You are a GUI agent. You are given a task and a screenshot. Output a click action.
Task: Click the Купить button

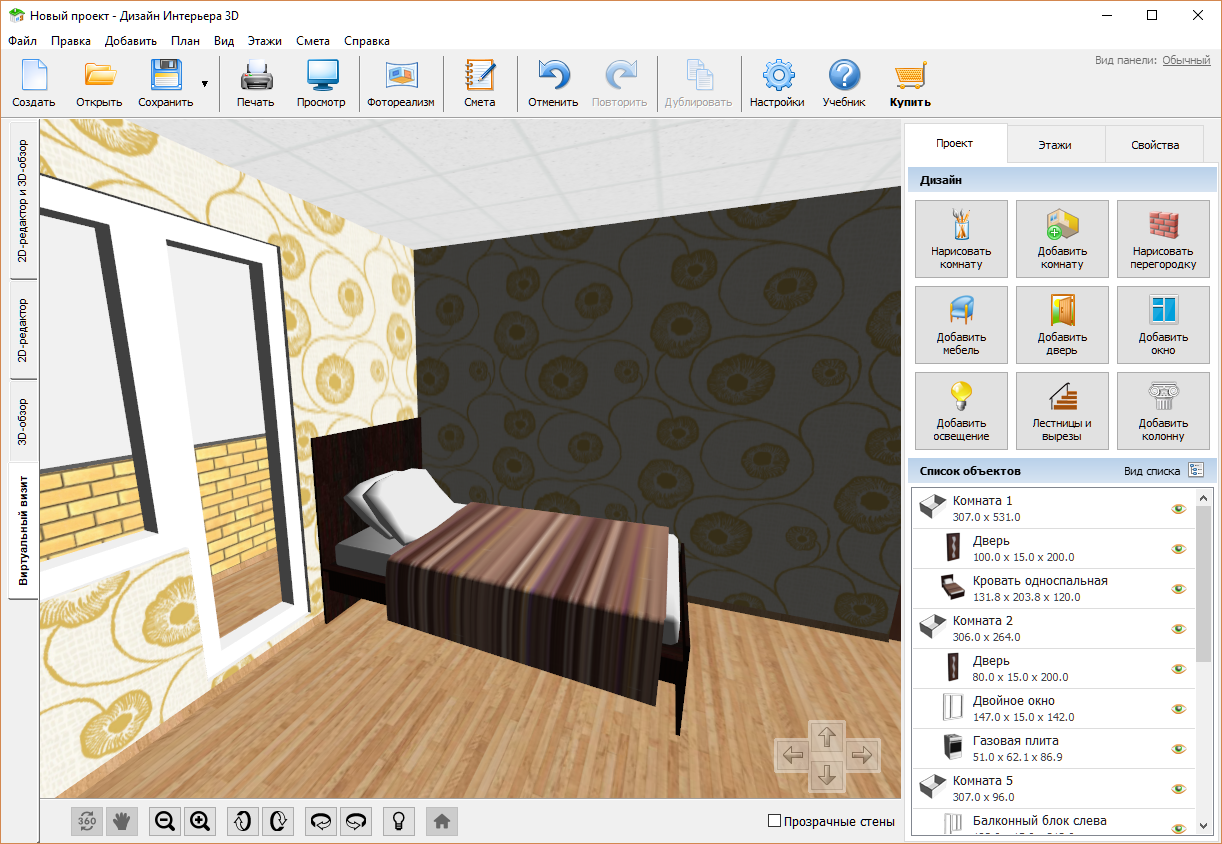click(910, 84)
